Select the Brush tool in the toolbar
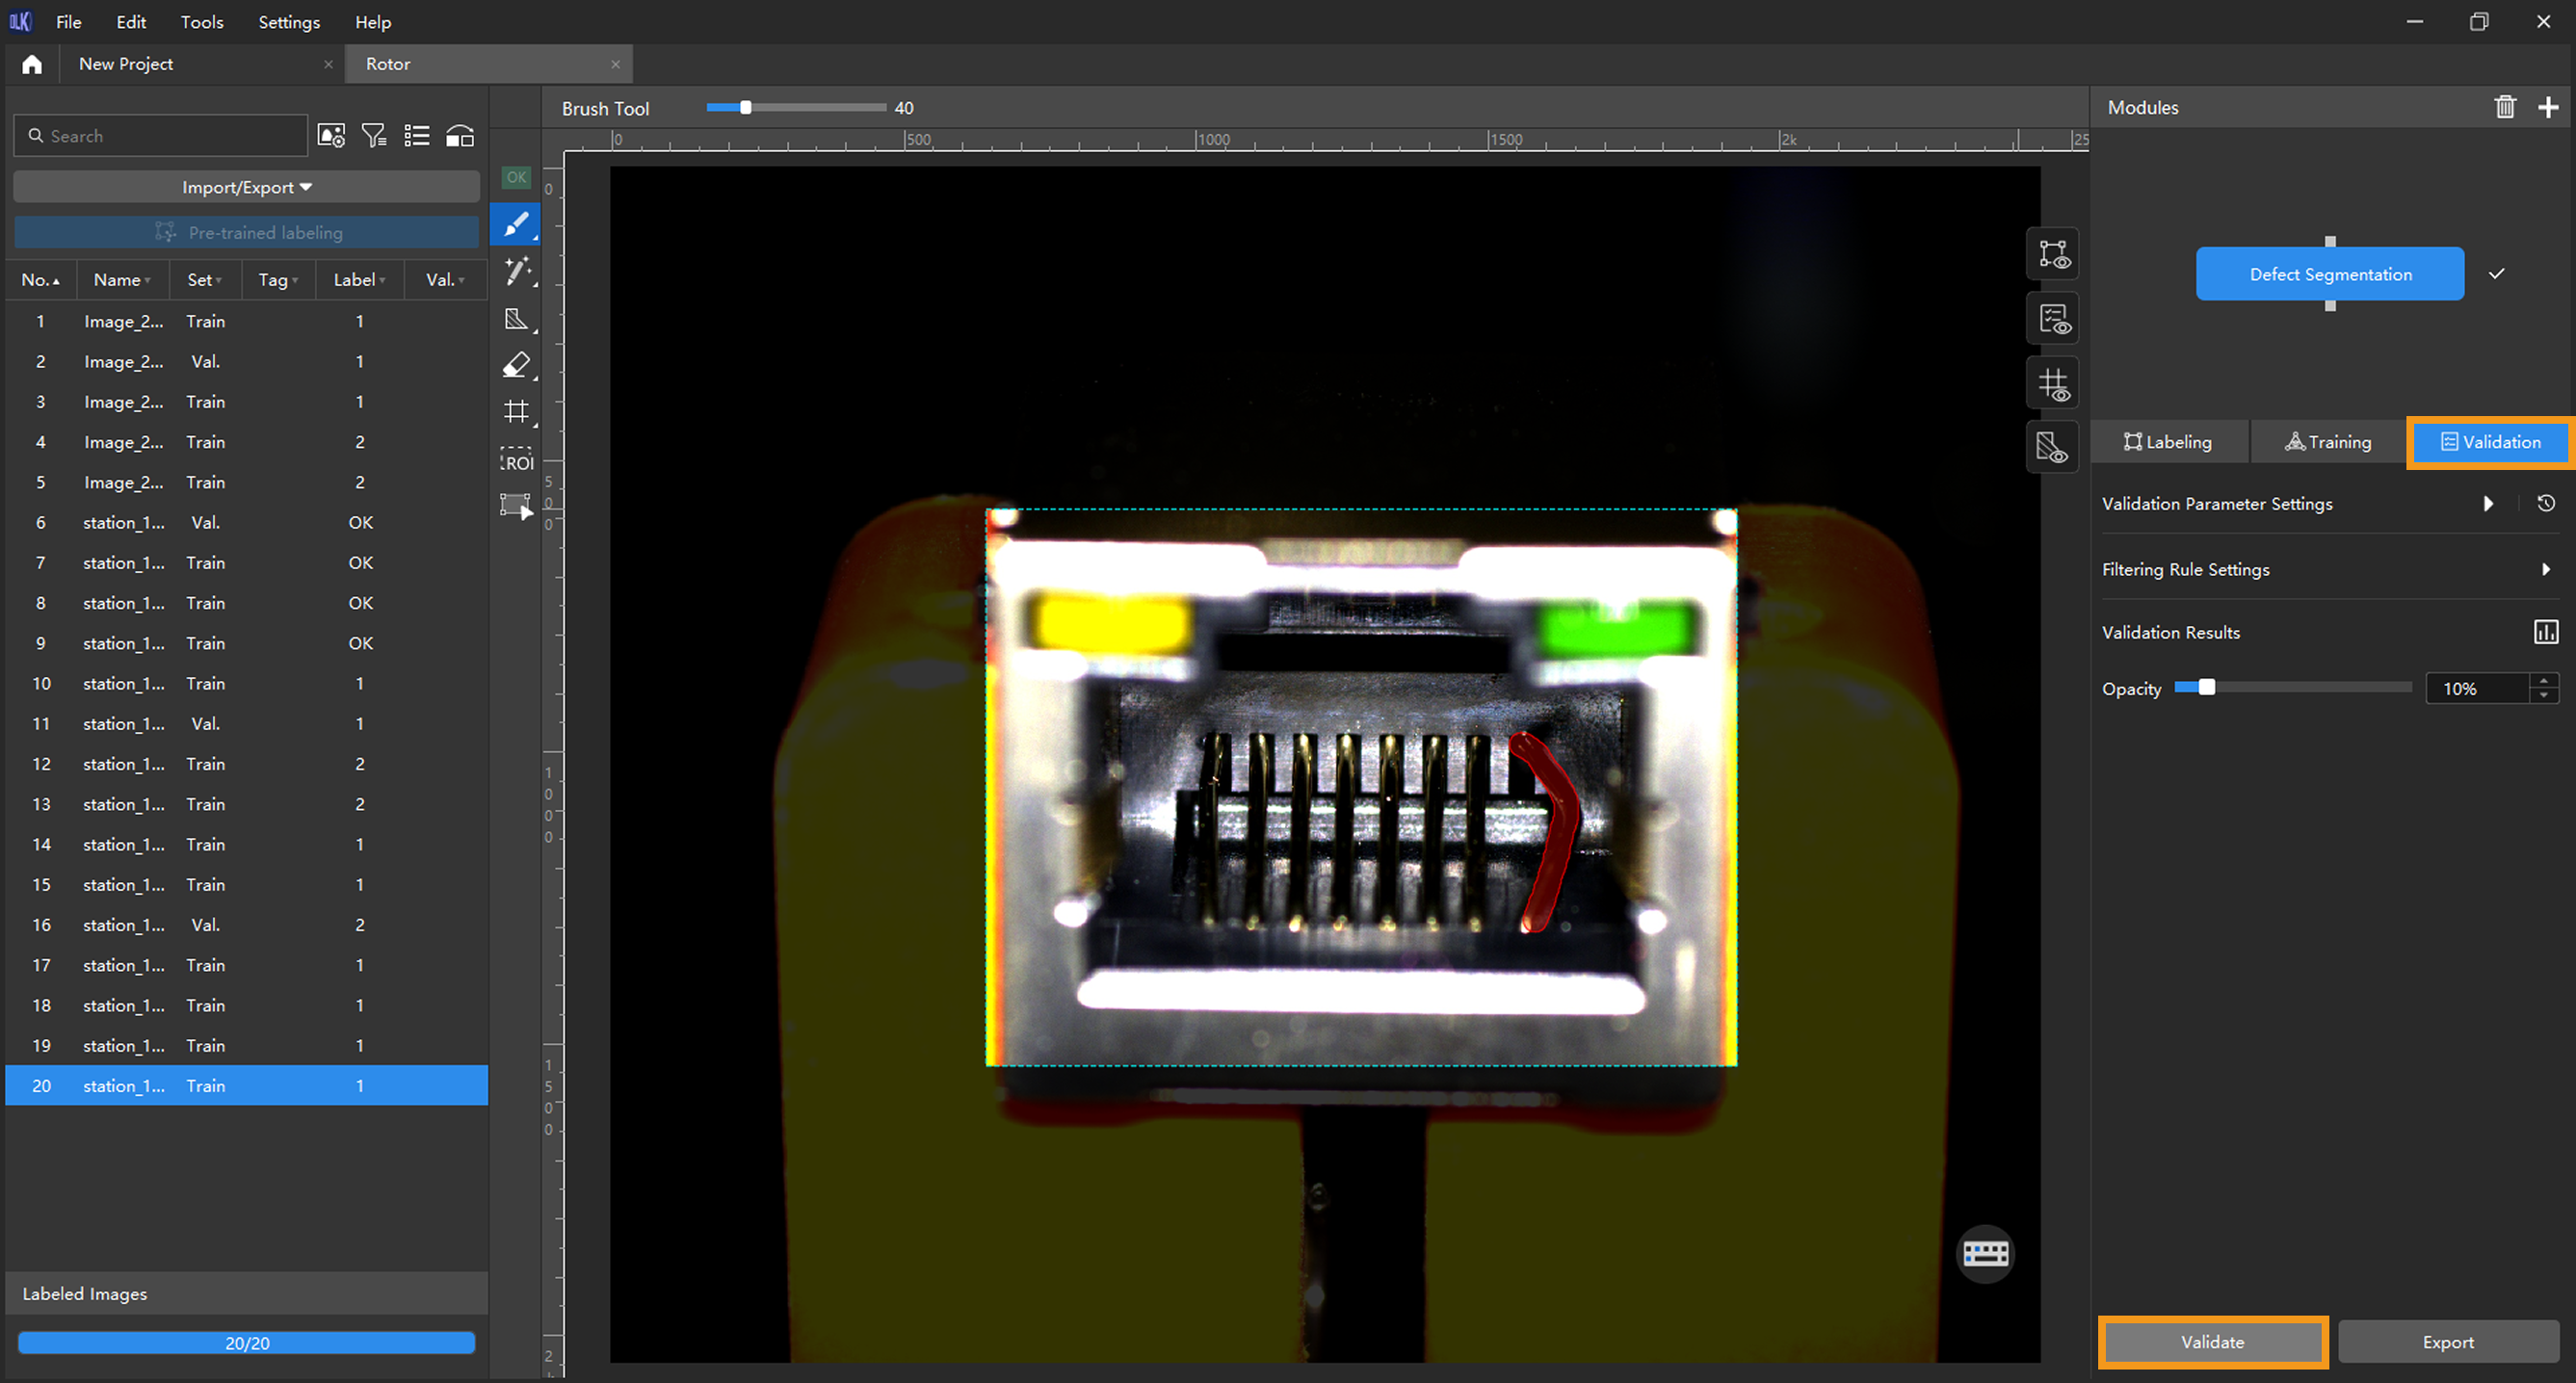 516,224
